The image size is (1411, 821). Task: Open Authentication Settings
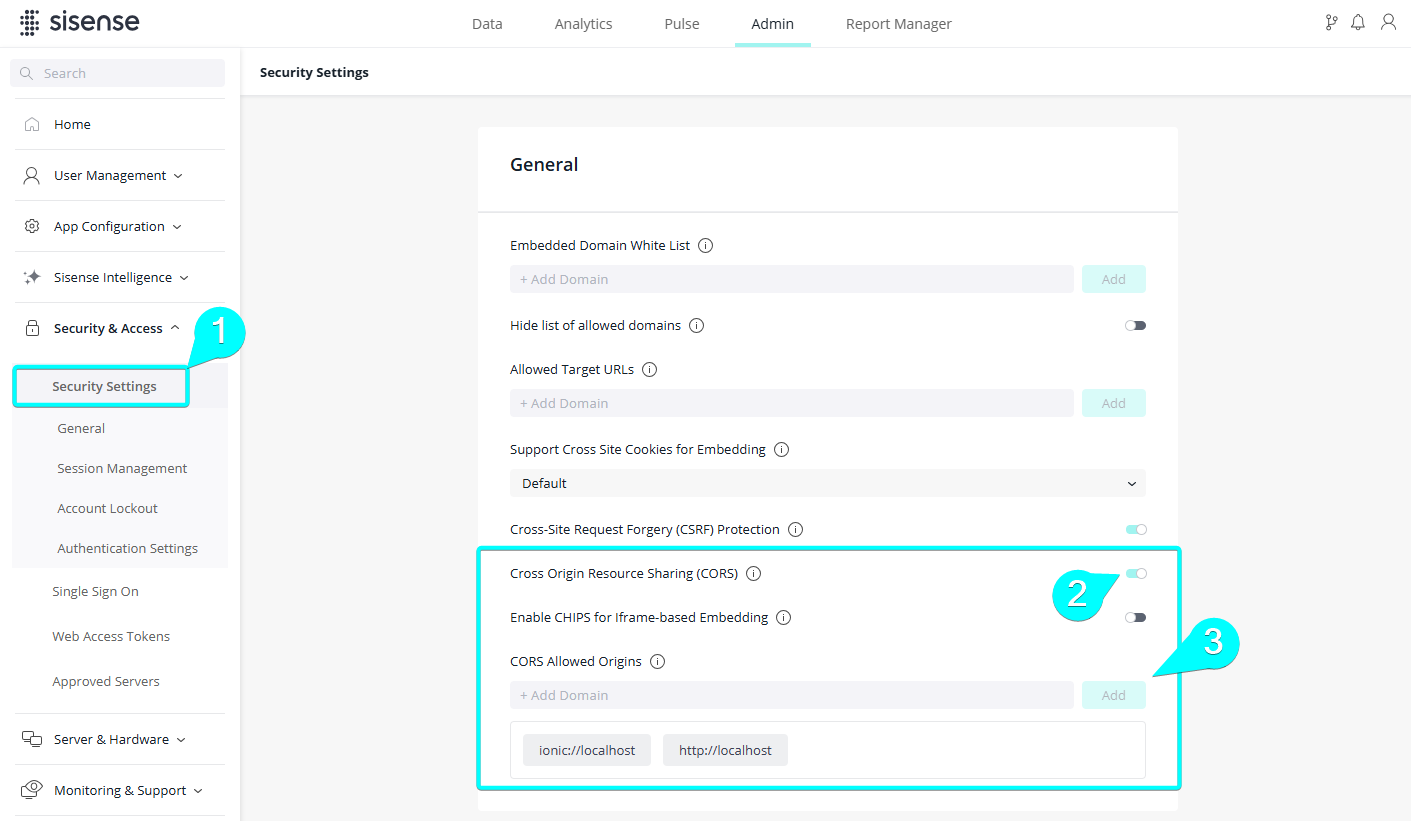(127, 548)
